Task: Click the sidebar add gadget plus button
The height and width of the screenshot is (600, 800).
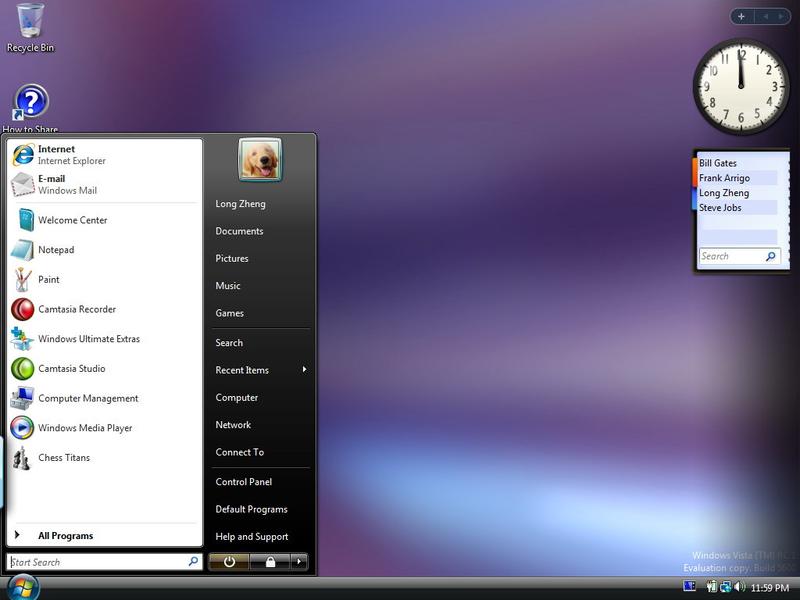Action: (x=741, y=16)
